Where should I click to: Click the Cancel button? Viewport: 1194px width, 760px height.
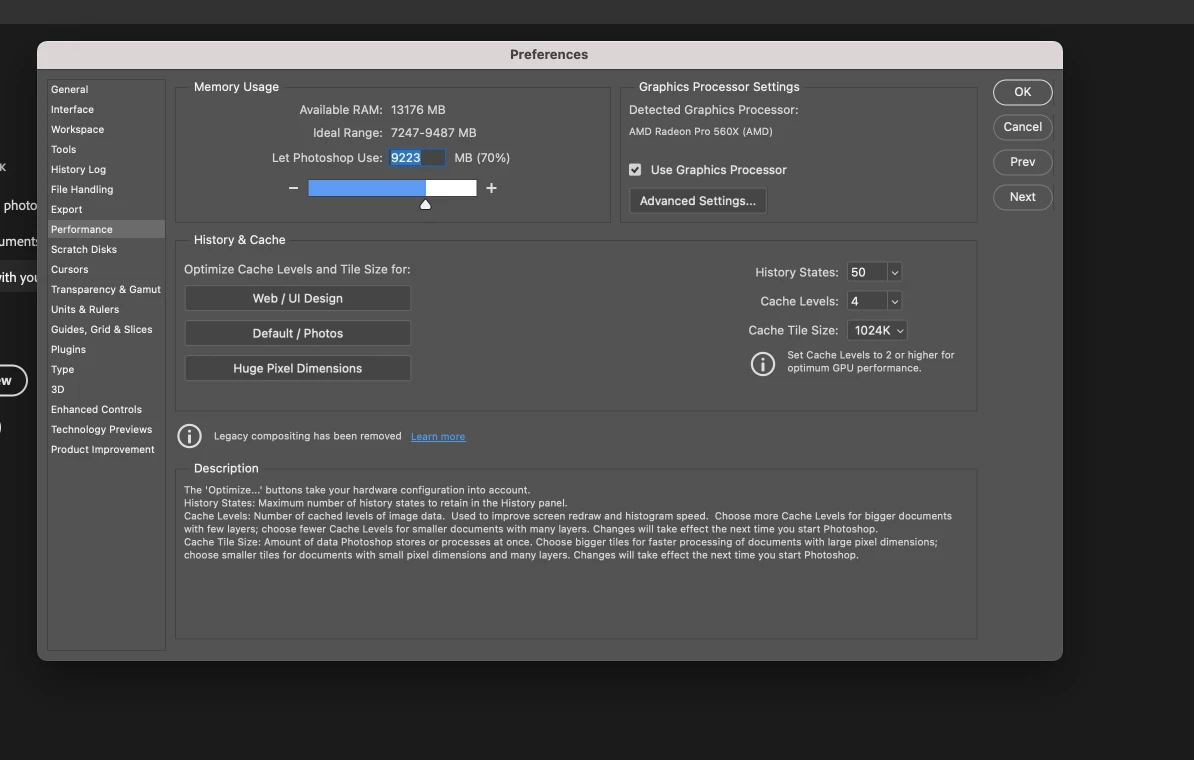pyautogui.click(x=1022, y=127)
